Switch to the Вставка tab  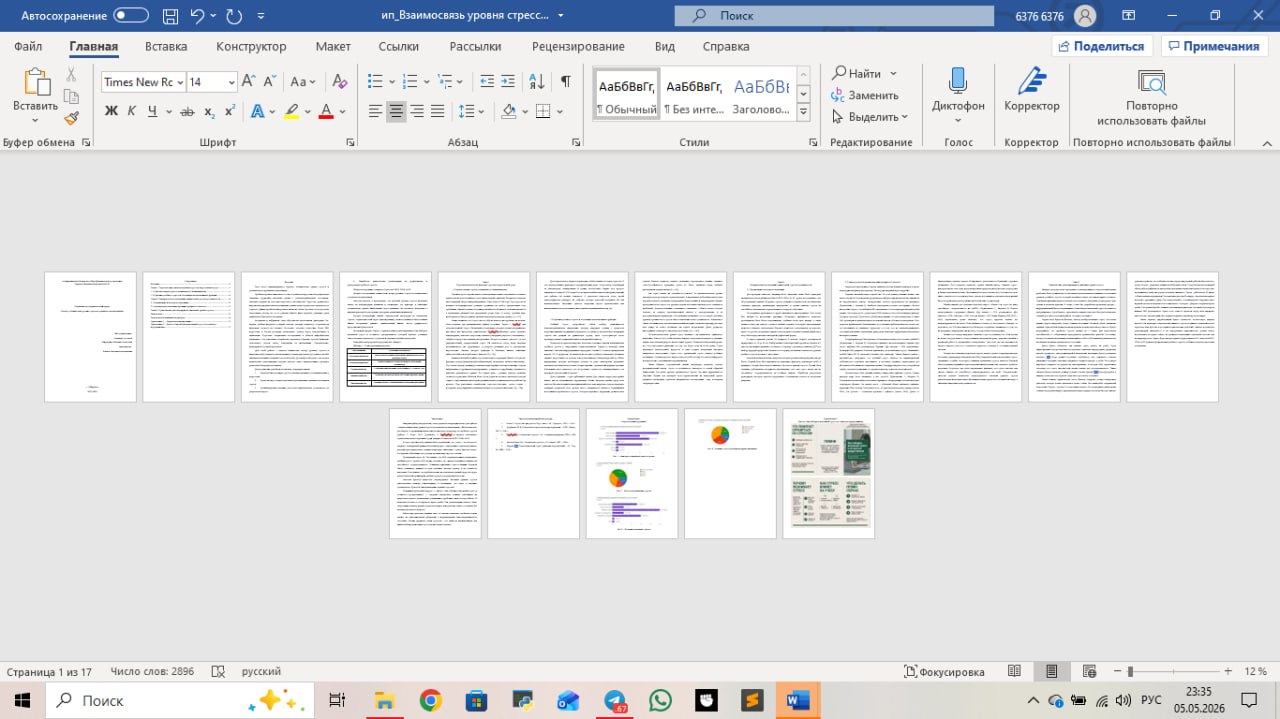166,46
